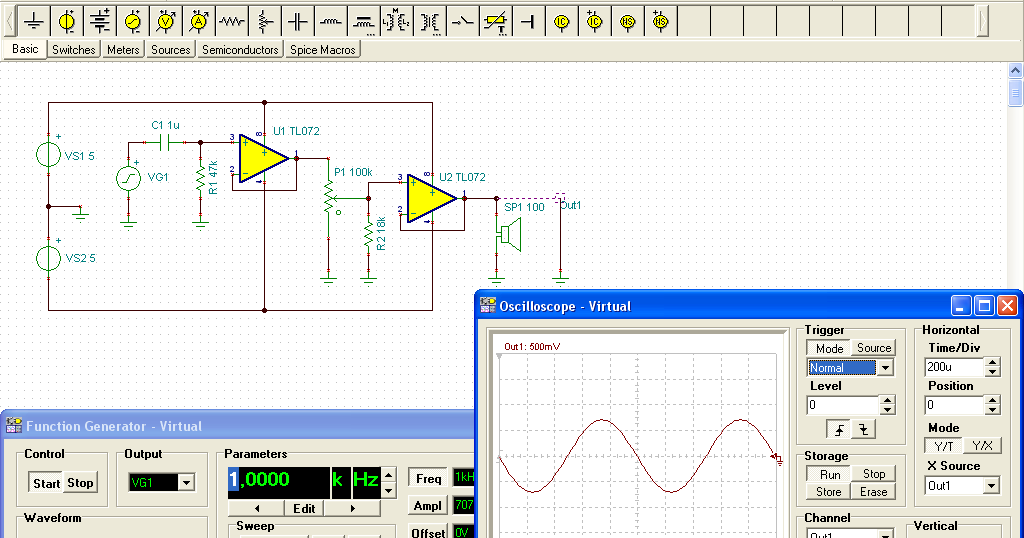Switch to the Meters tab
The width and height of the screenshot is (1024, 538).
[123, 50]
